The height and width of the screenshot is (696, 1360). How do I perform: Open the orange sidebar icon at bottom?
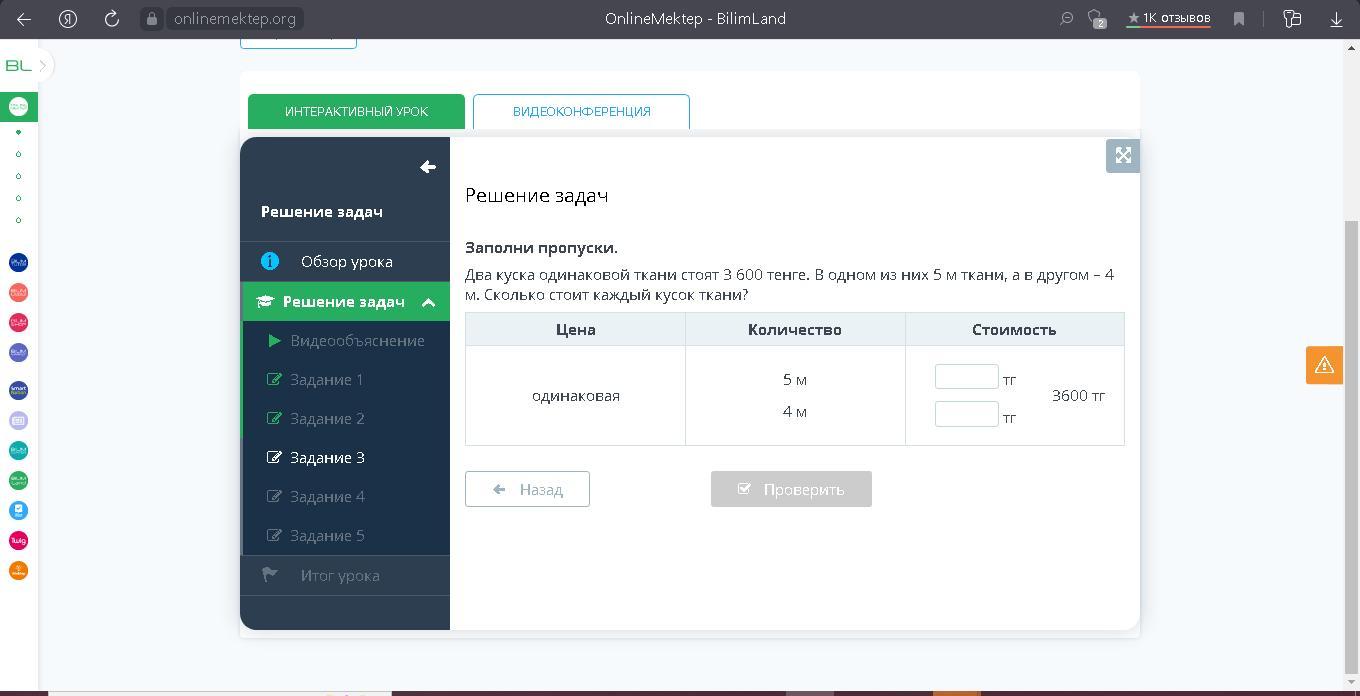(x=18, y=570)
